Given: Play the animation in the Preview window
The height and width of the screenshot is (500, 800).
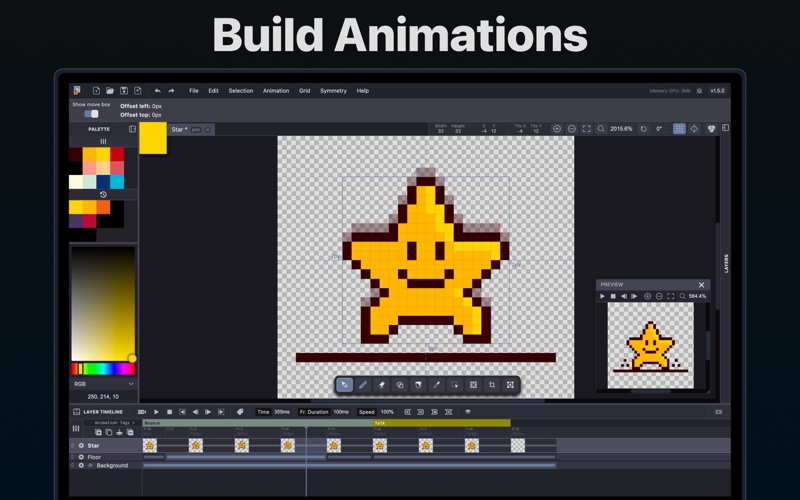Looking at the screenshot, I should pyautogui.click(x=602, y=296).
